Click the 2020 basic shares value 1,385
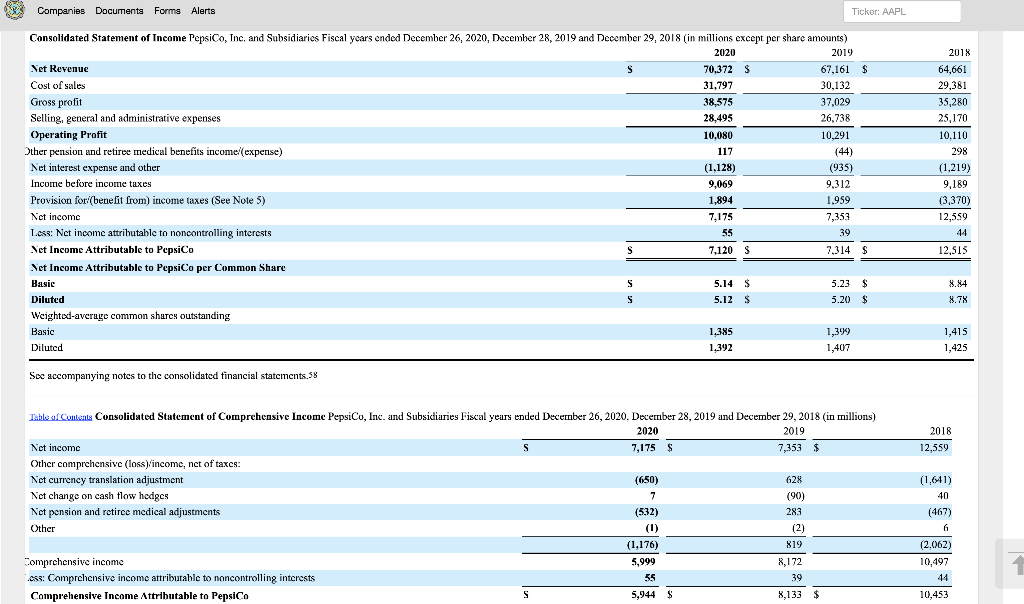Screen dimensions: 1024x604 (x=720, y=332)
